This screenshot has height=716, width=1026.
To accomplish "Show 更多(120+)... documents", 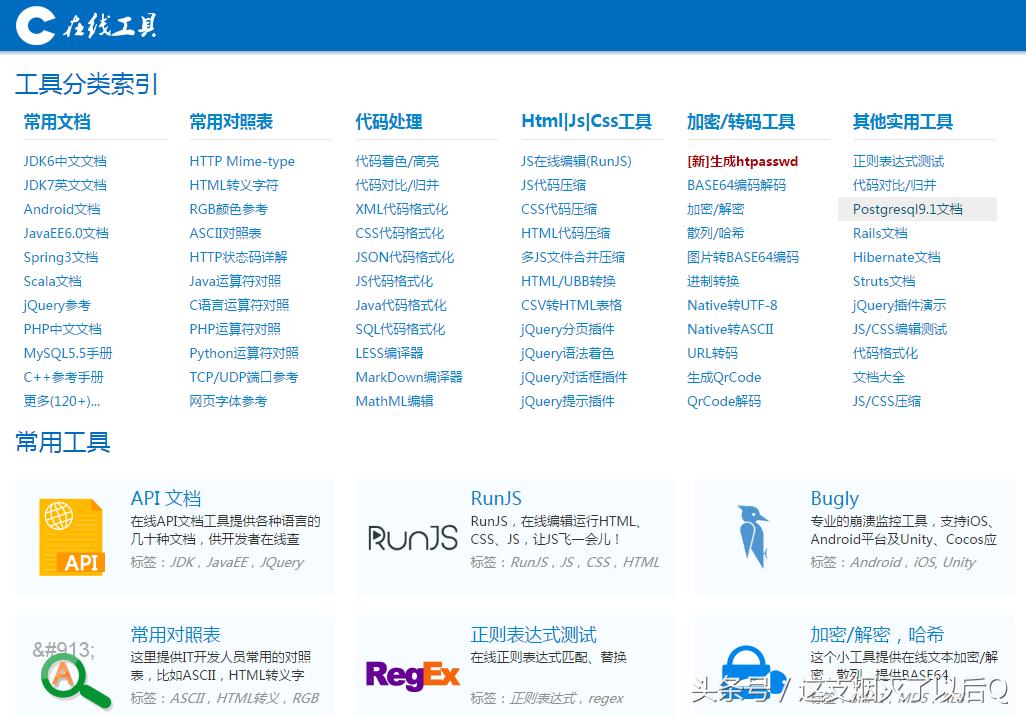I will pyautogui.click(x=62, y=401).
